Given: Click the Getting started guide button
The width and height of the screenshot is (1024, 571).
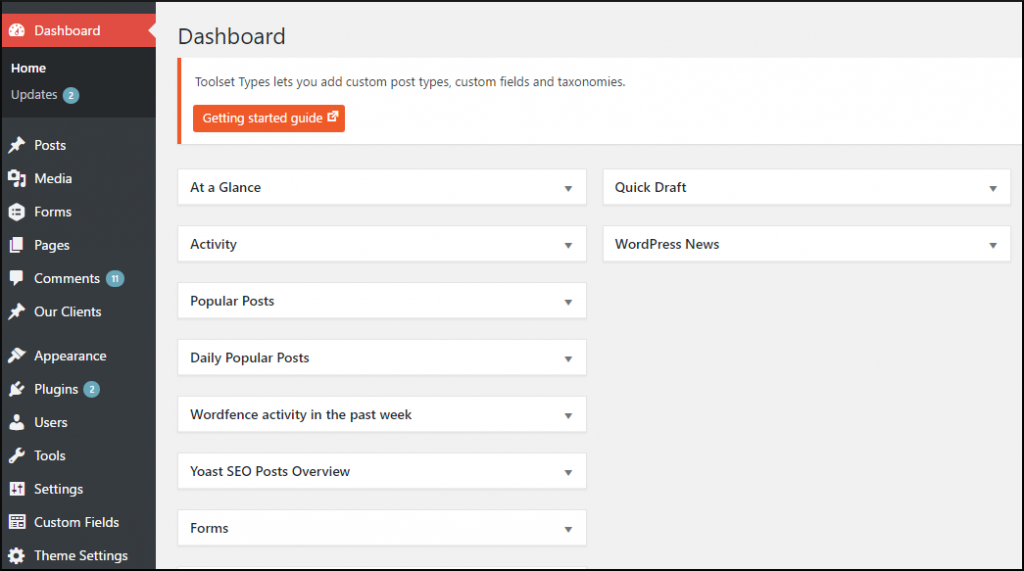Looking at the screenshot, I should pyautogui.click(x=269, y=118).
